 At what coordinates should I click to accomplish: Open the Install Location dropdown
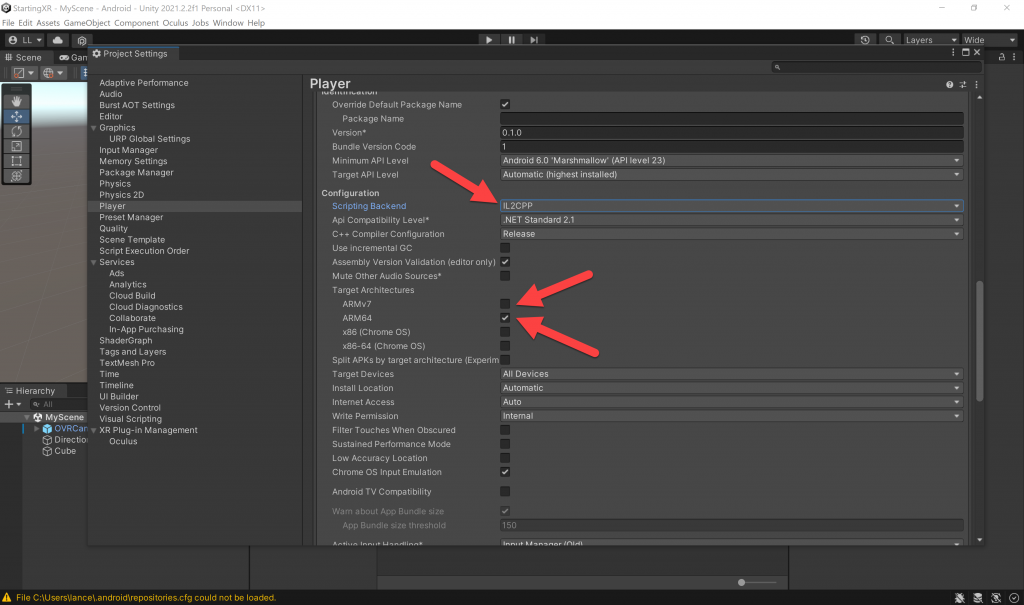tap(731, 388)
